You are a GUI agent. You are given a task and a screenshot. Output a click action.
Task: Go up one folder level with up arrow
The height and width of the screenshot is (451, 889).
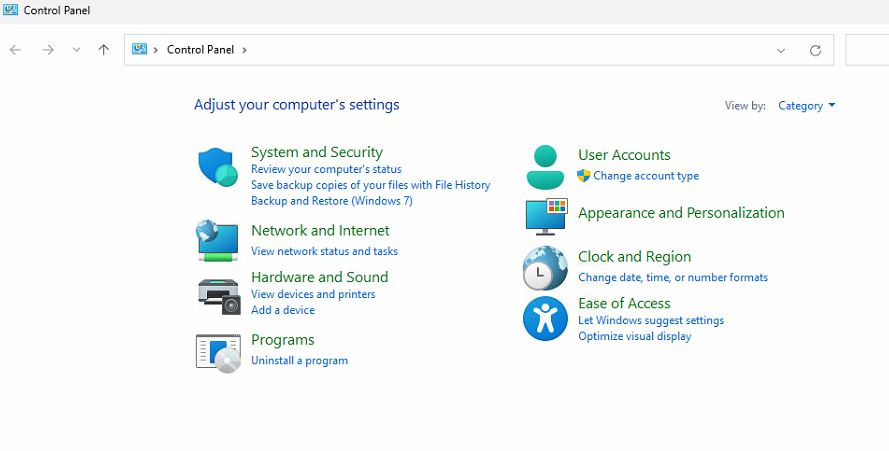click(x=103, y=50)
